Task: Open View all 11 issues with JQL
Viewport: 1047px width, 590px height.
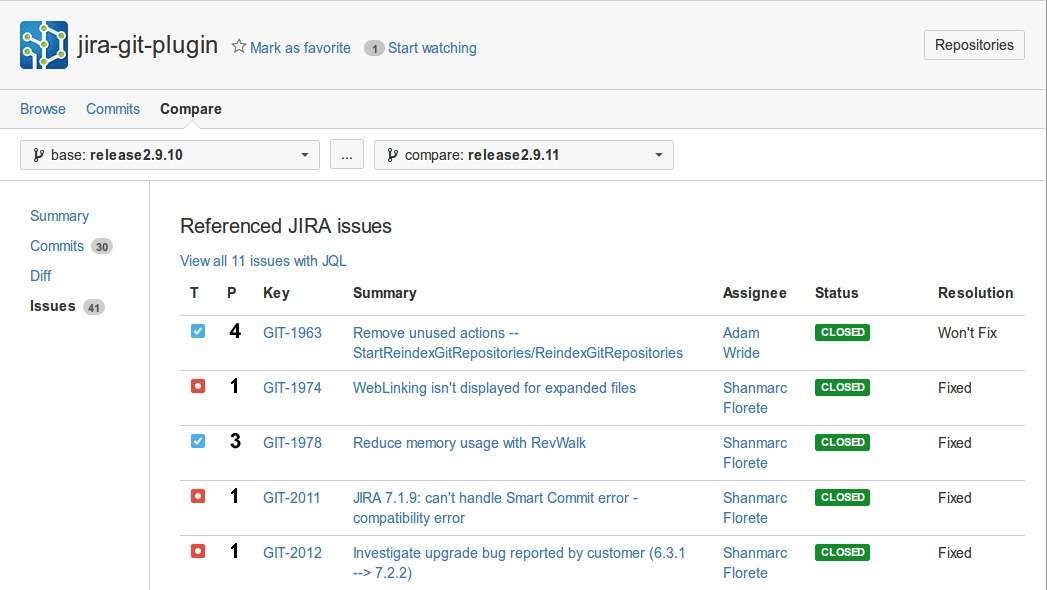Action: pos(263,261)
